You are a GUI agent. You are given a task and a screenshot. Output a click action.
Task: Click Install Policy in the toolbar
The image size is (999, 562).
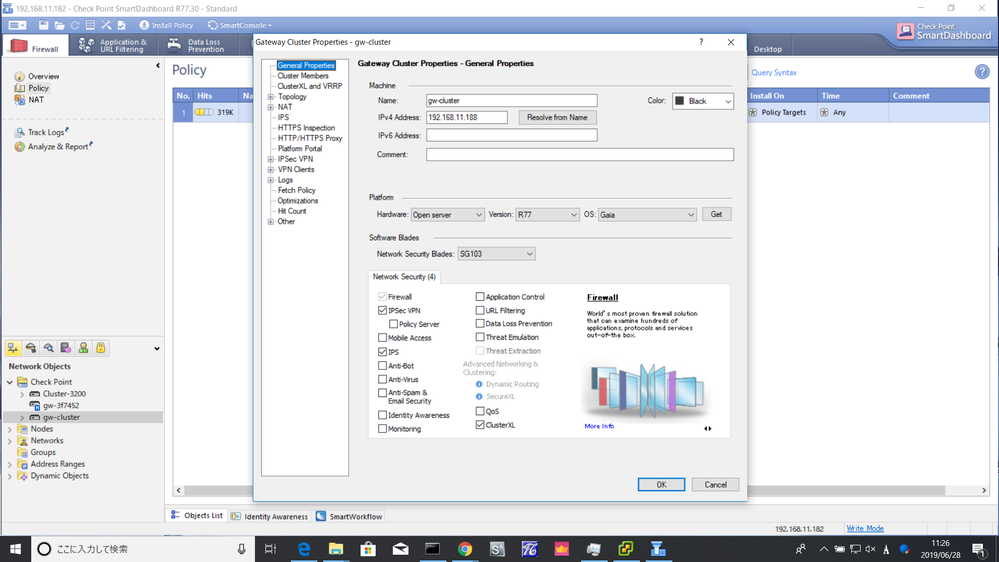point(166,25)
